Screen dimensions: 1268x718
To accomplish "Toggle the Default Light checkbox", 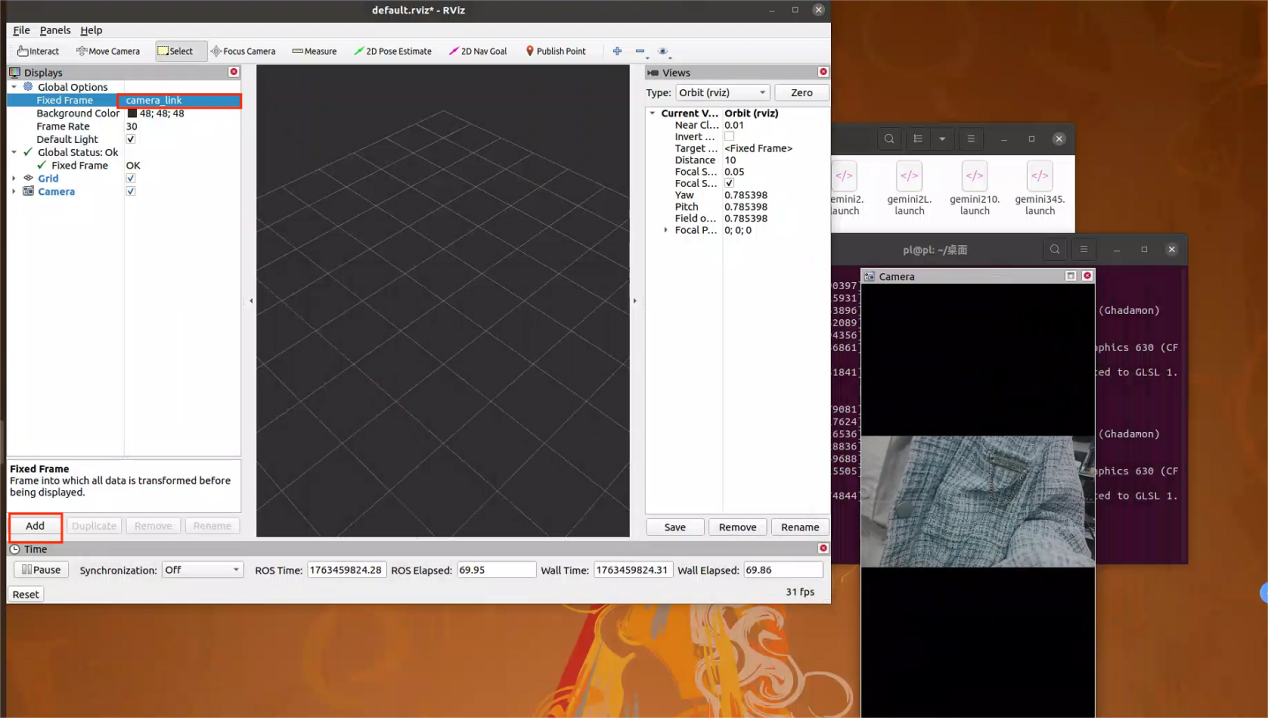I will [131, 140].
